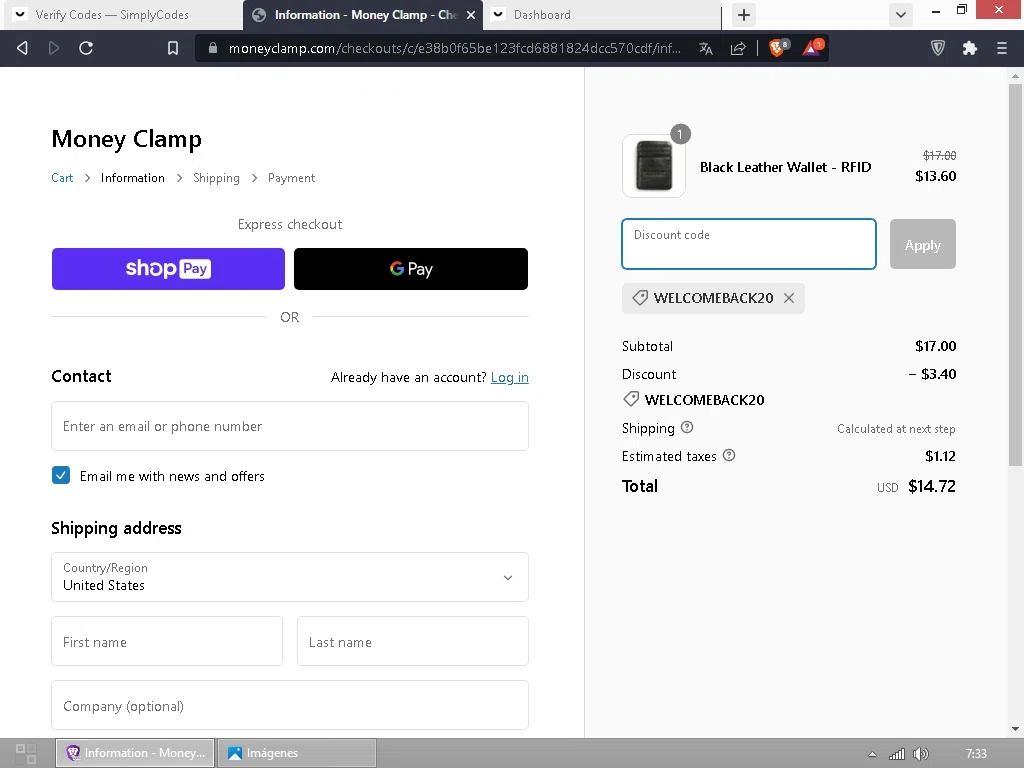Click the Log in link
Viewport: 1024px width, 768px height.
click(509, 377)
